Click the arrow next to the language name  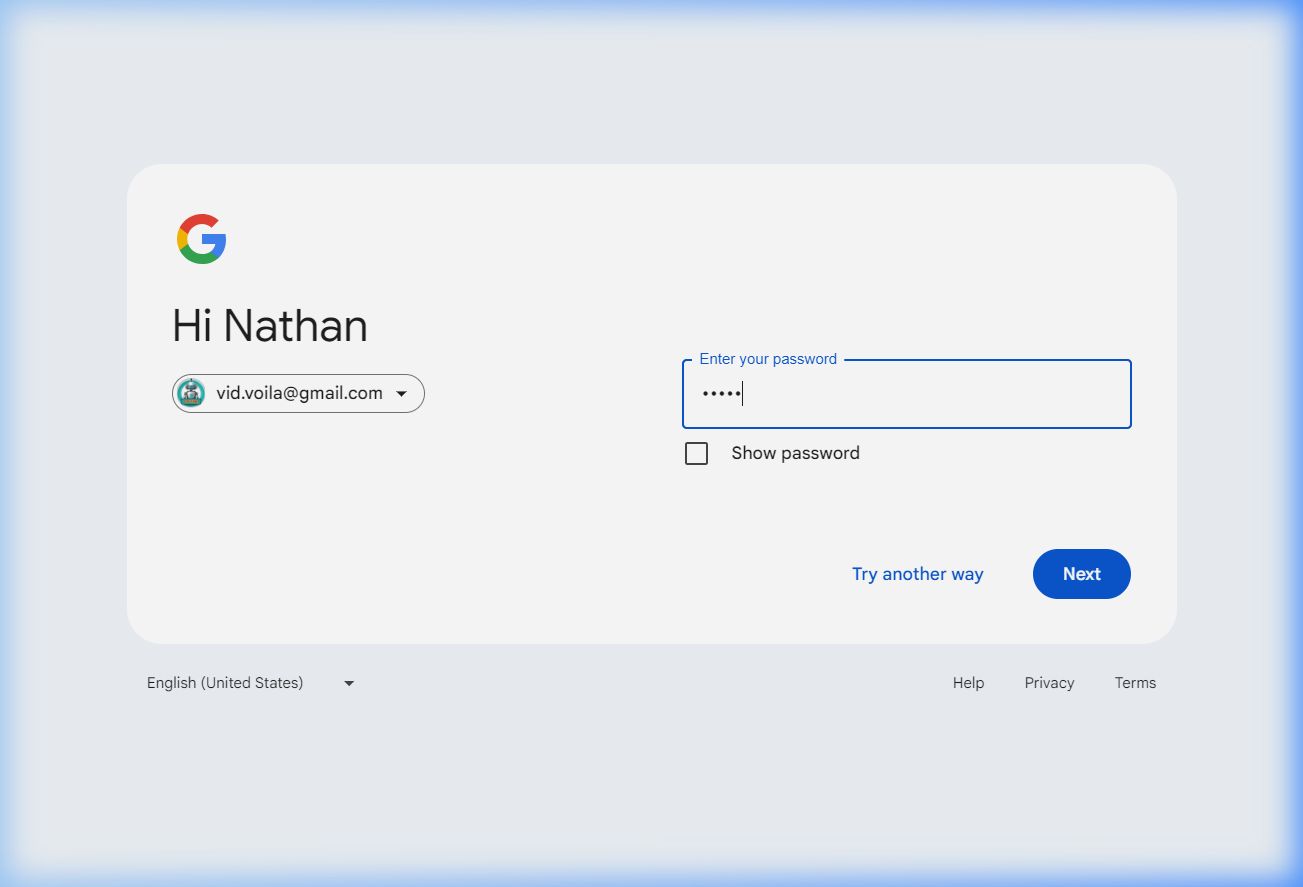coord(349,683)
